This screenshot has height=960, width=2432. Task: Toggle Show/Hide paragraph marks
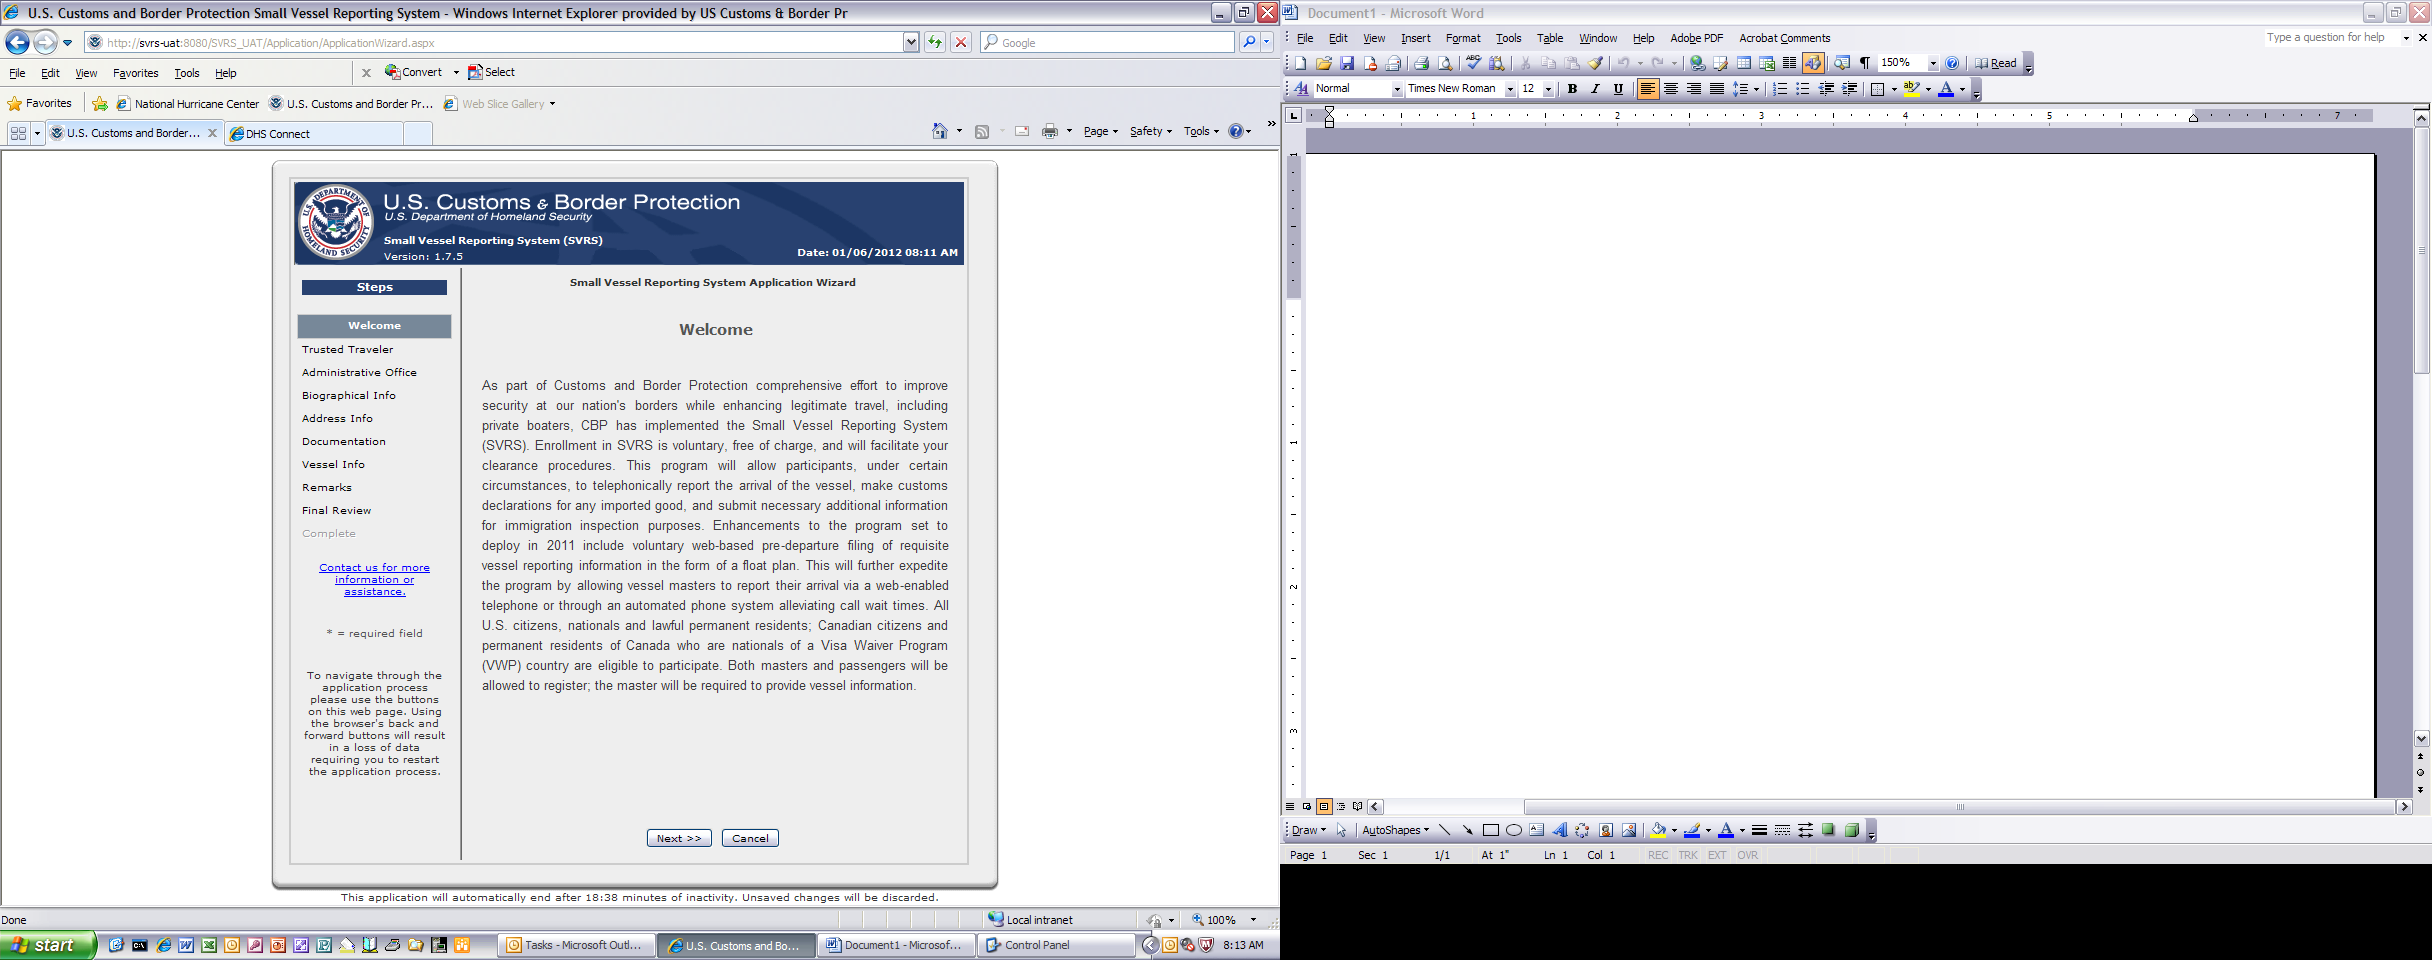click(1864, 63)
